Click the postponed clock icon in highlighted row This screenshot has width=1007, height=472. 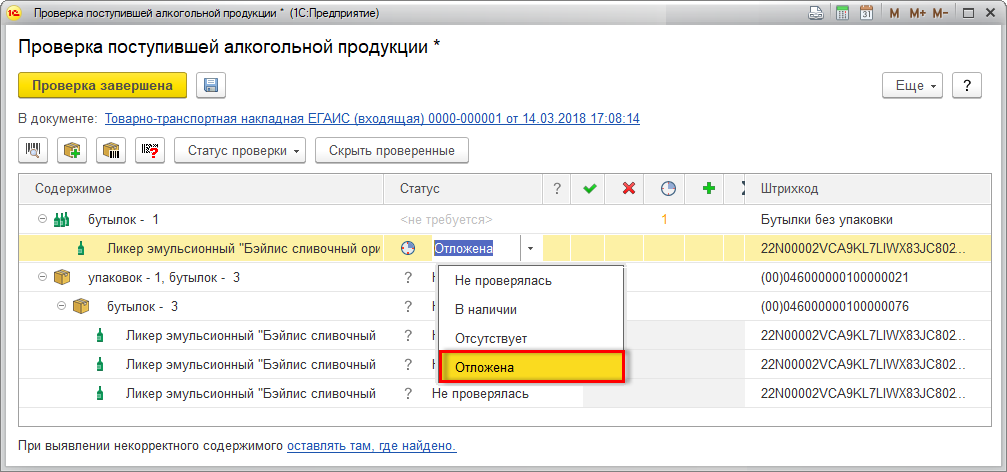tap(406, 248)
